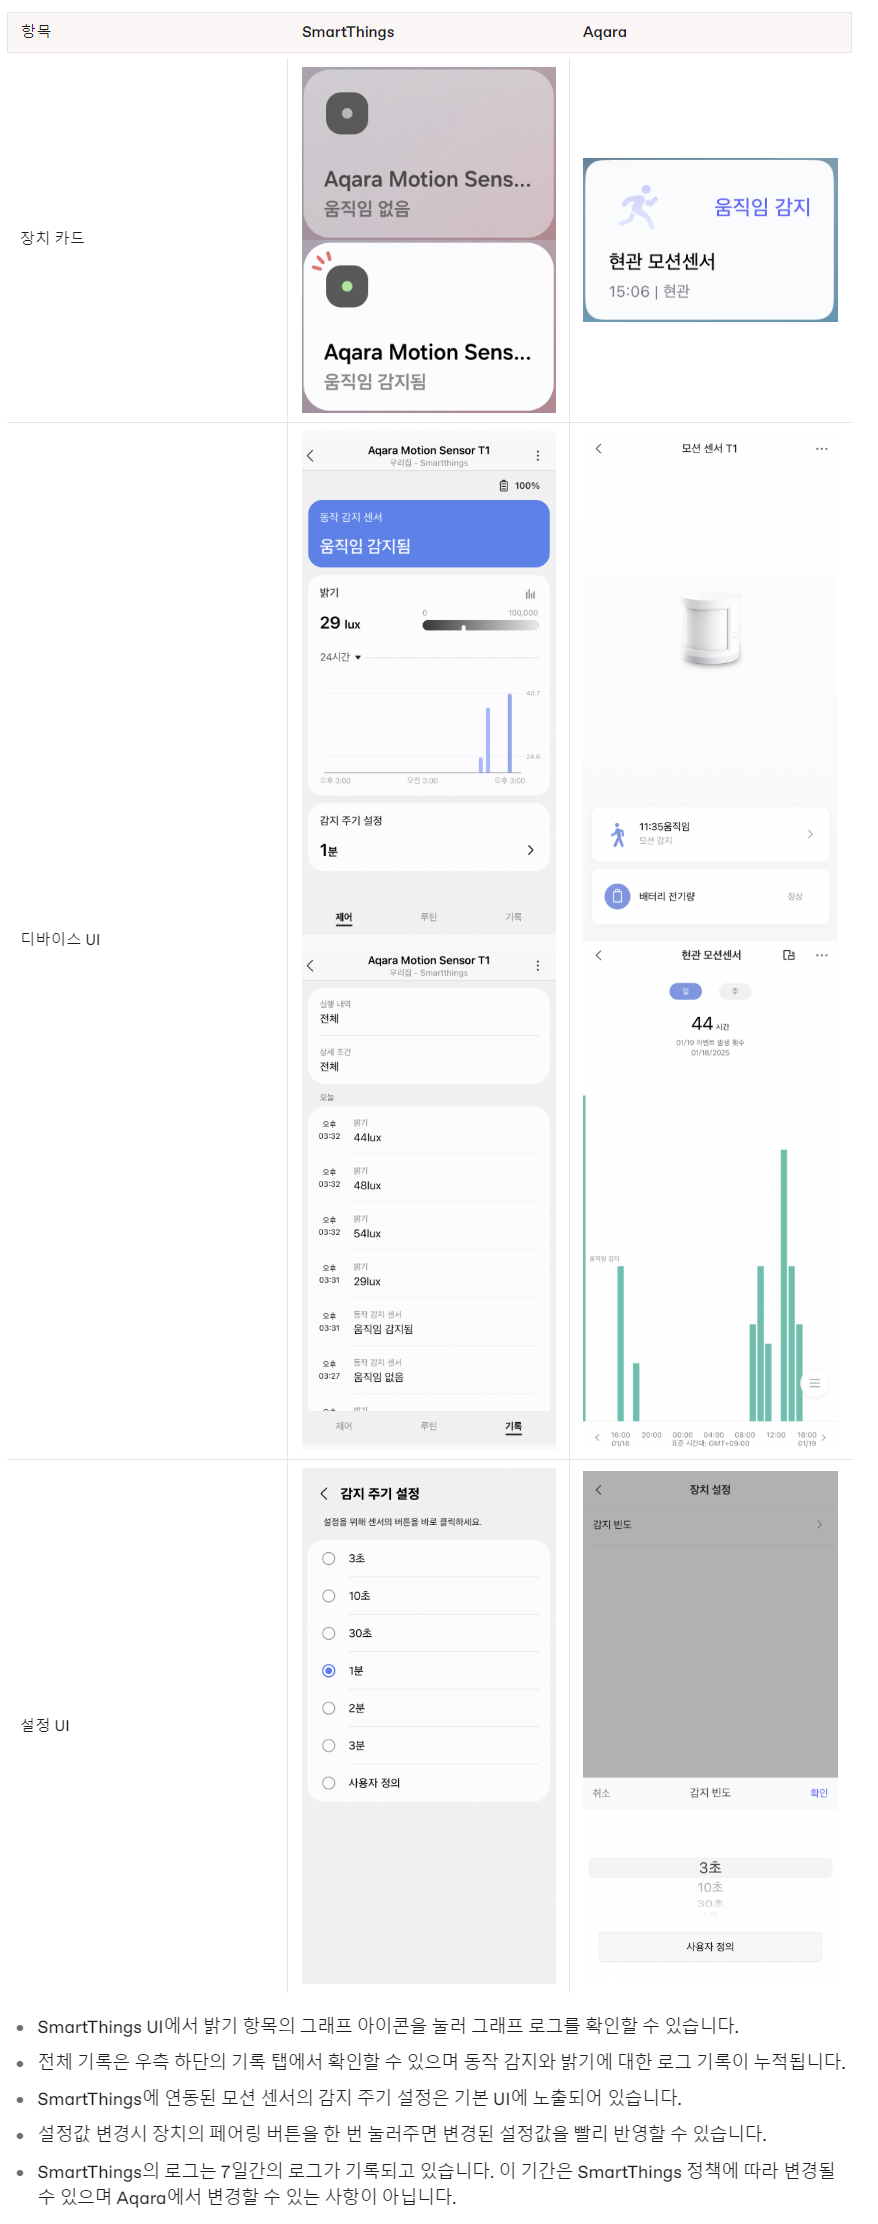Image resolution: width=878 pixels, height=2224 pixels.
Task: Go to previous period on Aqara chart
Action: [597, 1438]
